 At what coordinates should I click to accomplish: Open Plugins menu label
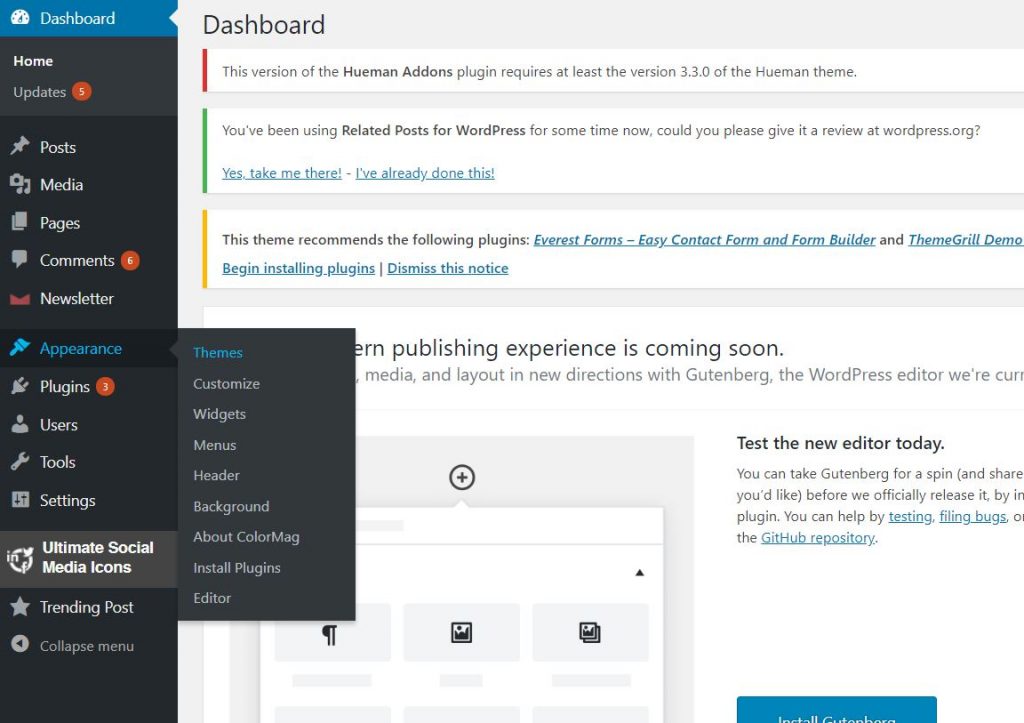pyautogui.click(x=65, y=387)
